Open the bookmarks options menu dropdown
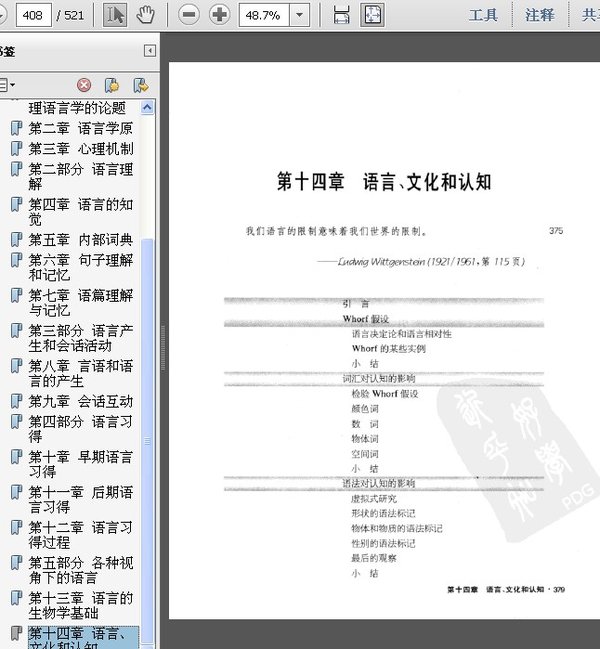 (7, 85)
